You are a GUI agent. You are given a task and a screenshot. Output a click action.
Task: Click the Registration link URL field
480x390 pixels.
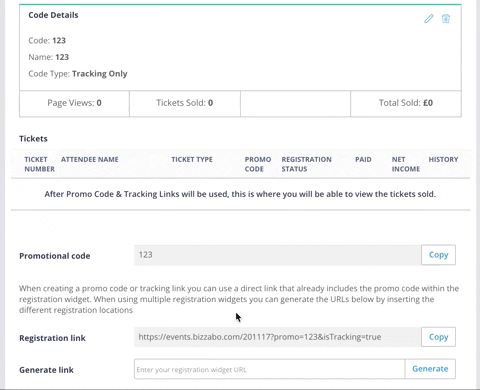coord(278,337)
